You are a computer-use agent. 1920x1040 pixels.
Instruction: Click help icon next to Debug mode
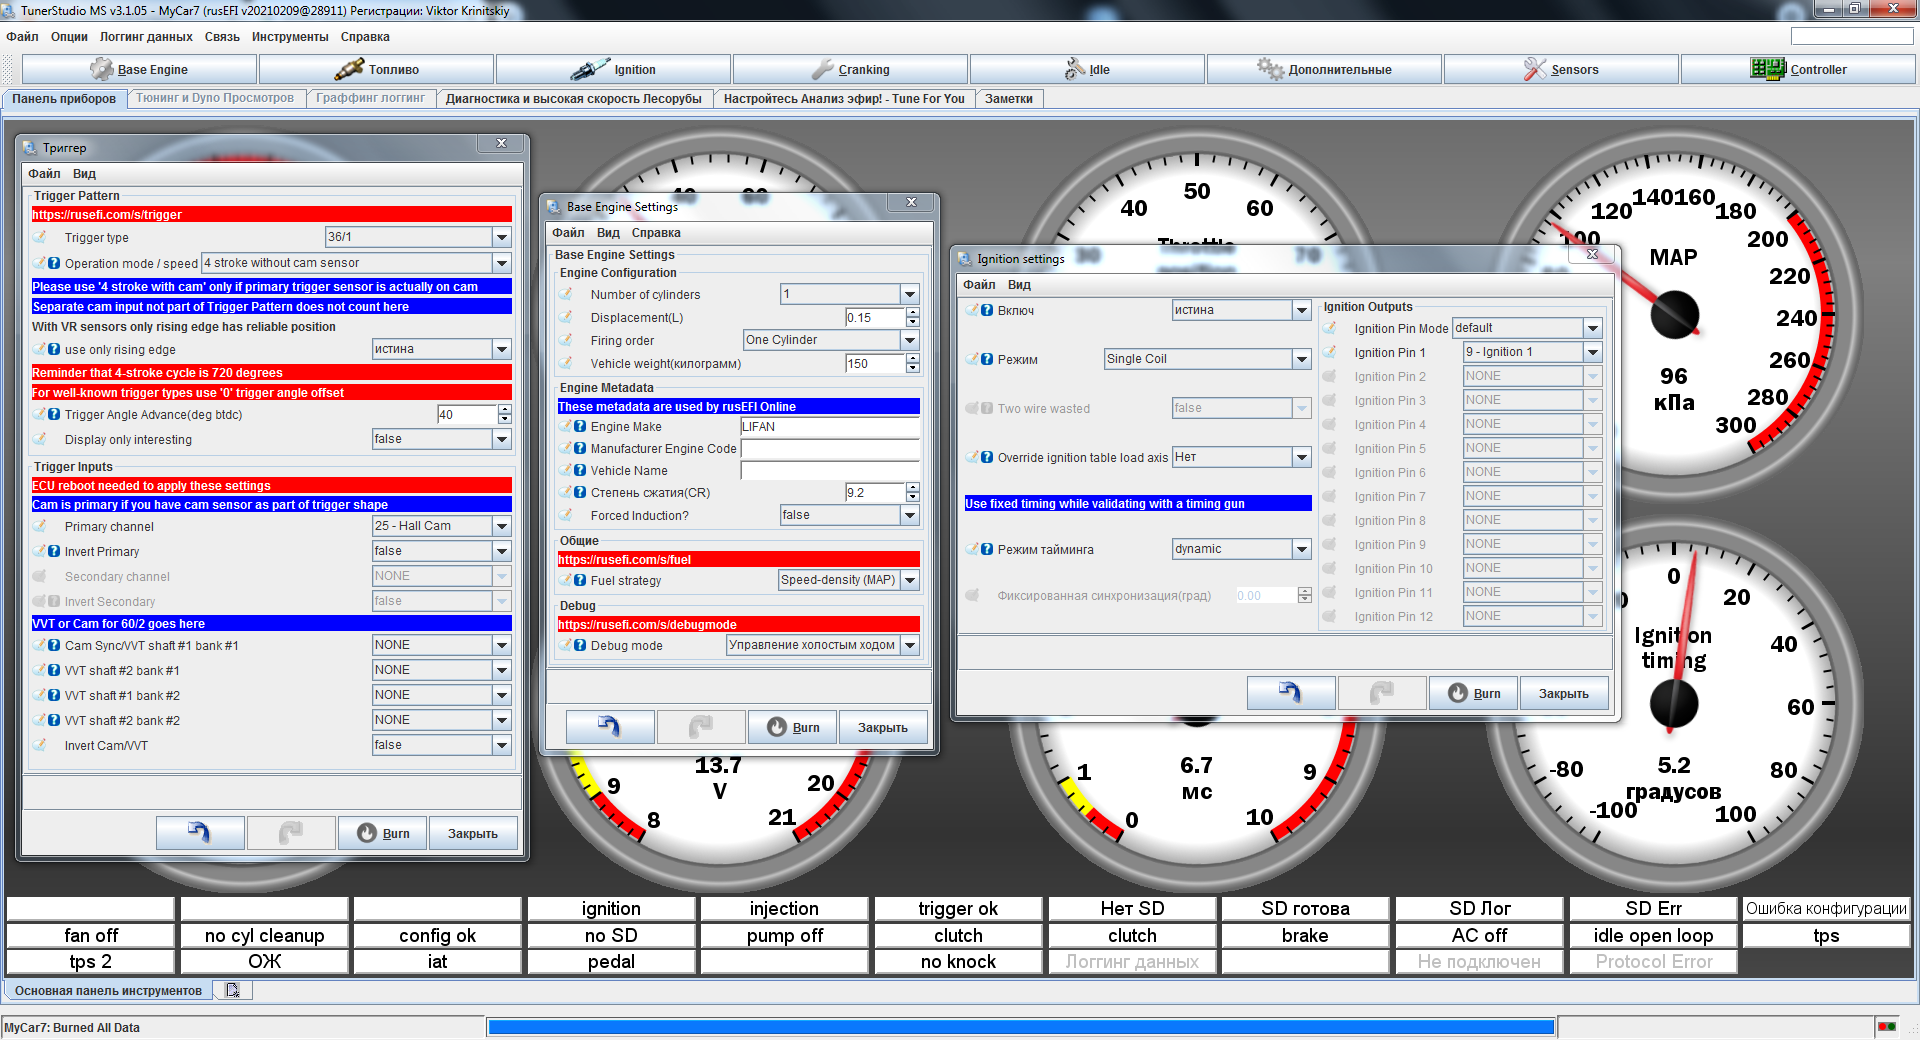pos(580,645)
